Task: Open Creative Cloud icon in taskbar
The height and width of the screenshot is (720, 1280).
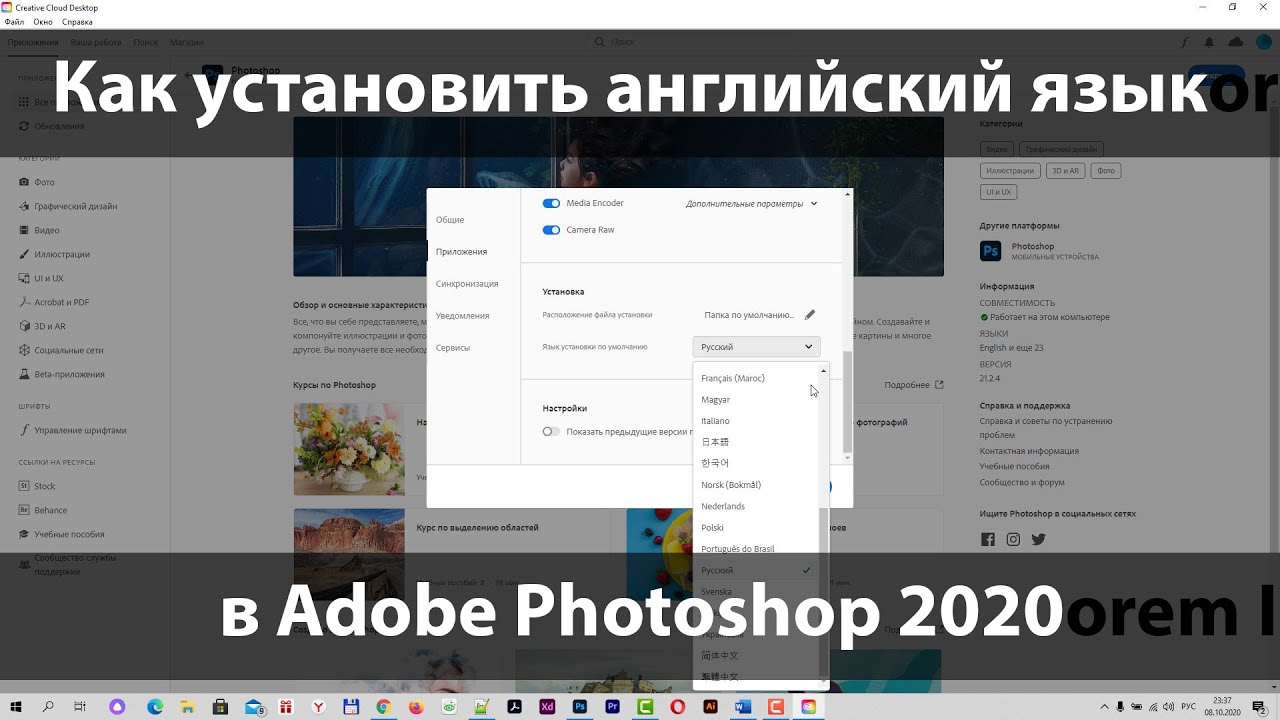Action: [x=808, y=707]
